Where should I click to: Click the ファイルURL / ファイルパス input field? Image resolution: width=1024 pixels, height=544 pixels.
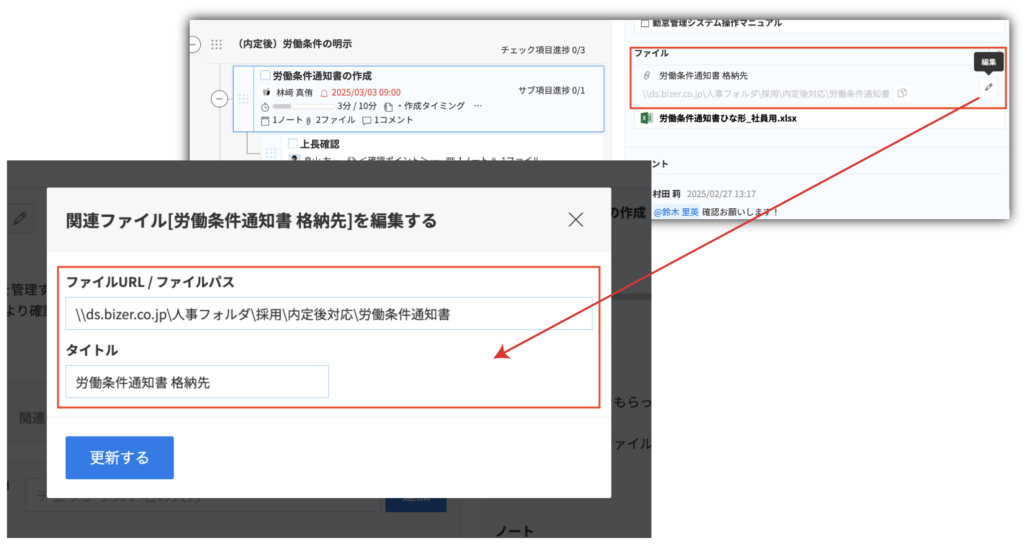pyautogui.click(x=329, y=314)
